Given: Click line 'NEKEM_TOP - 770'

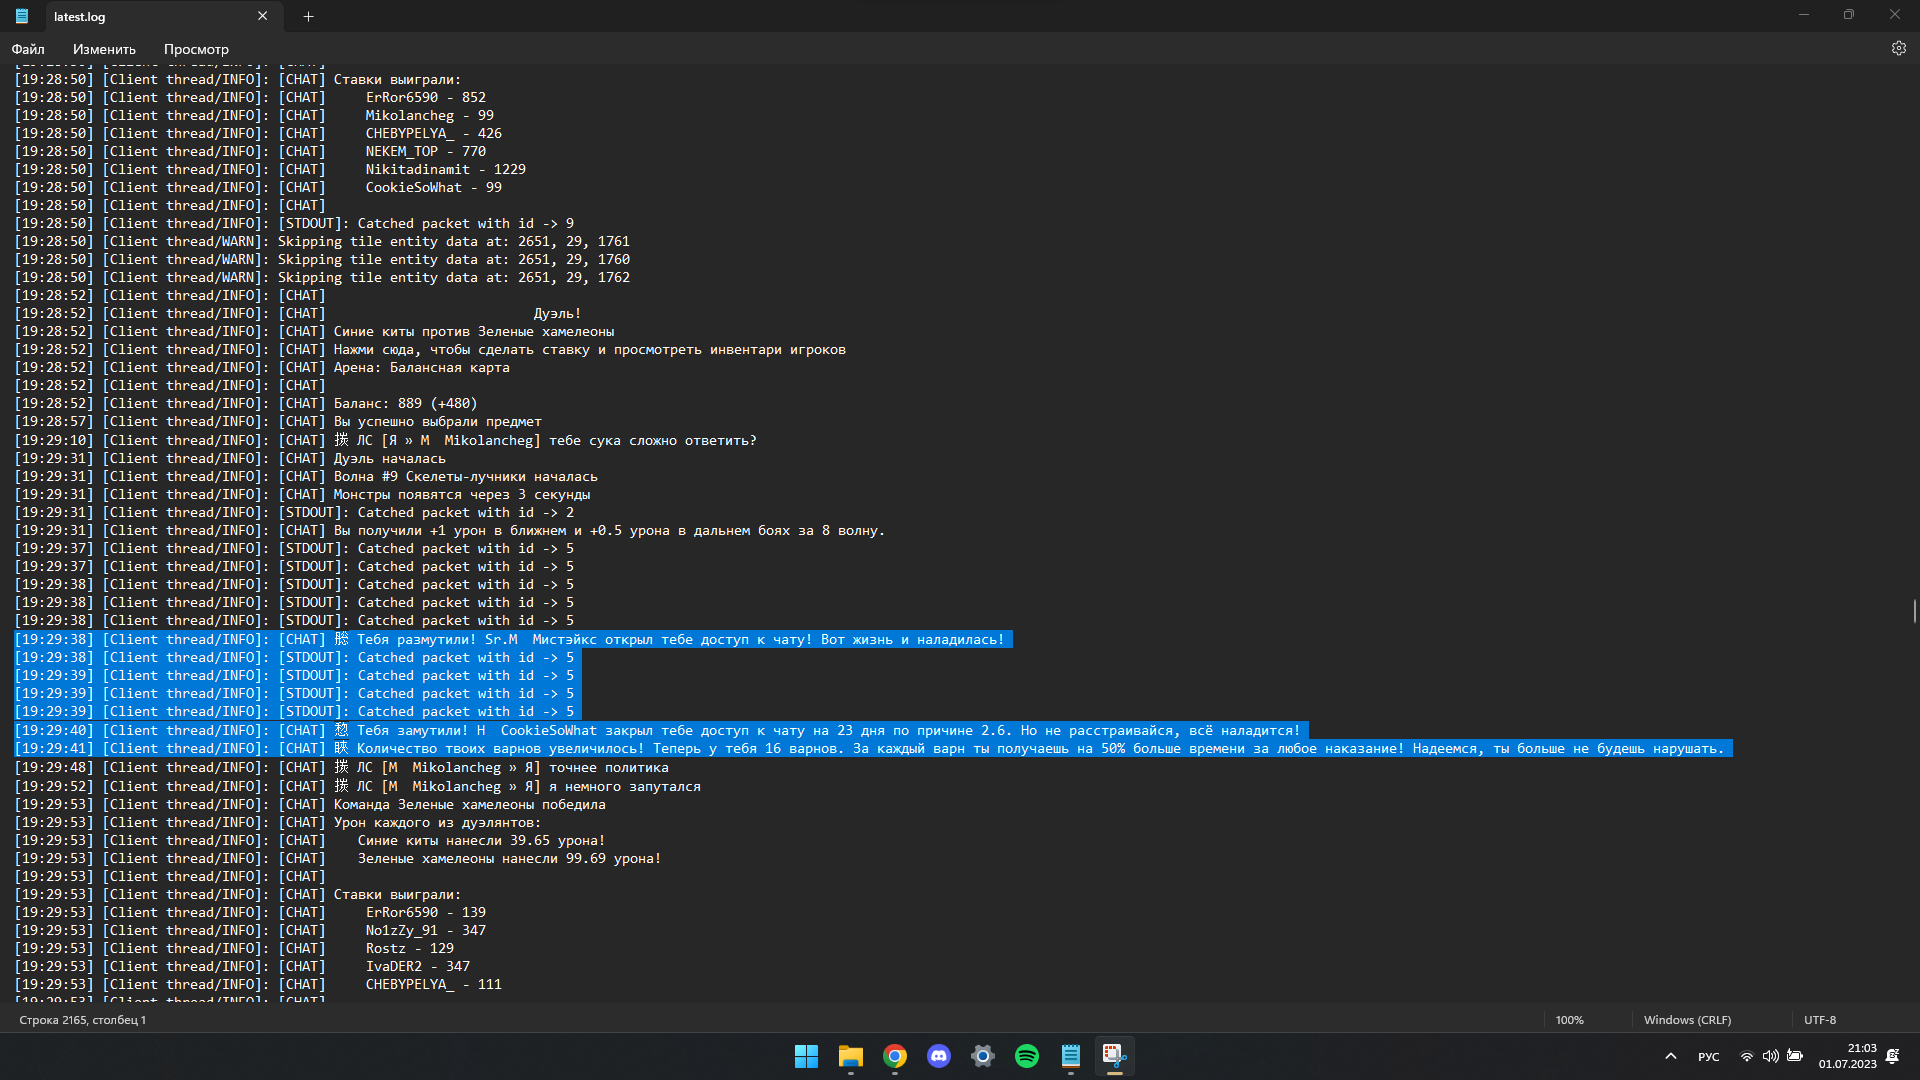Looking at the screenshot, I should click(250, 151).
